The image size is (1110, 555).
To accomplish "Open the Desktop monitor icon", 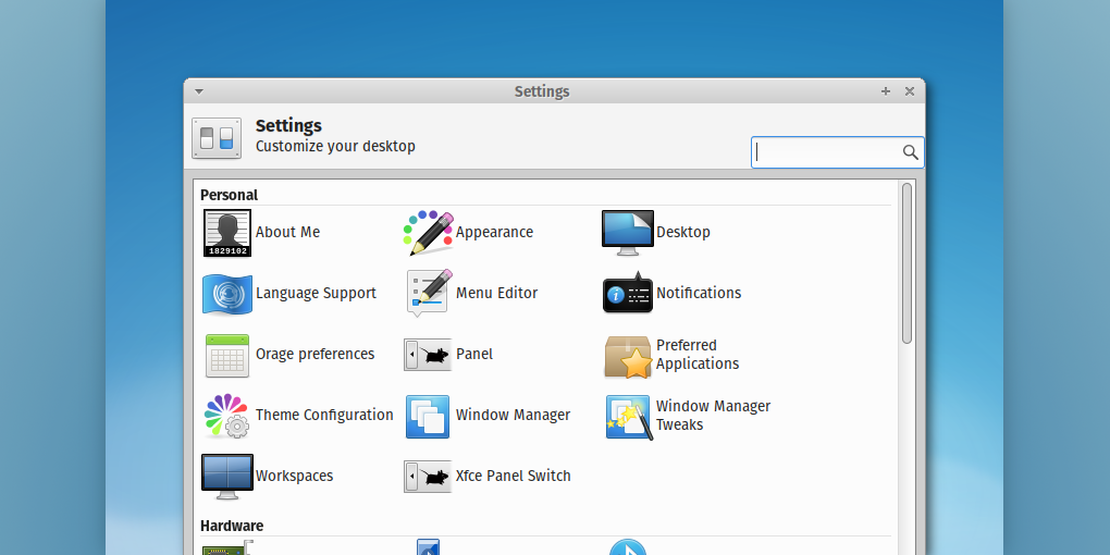I will point(628,232).
